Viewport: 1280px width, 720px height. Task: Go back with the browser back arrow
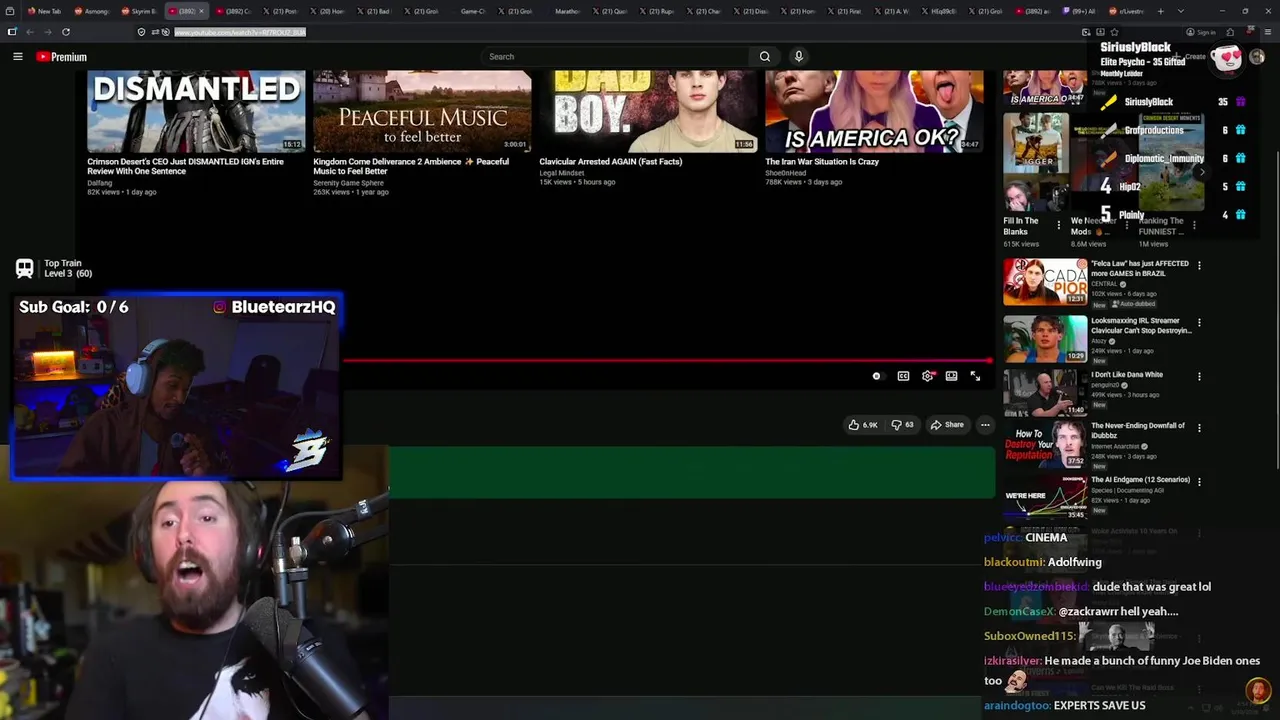point(30,32)
